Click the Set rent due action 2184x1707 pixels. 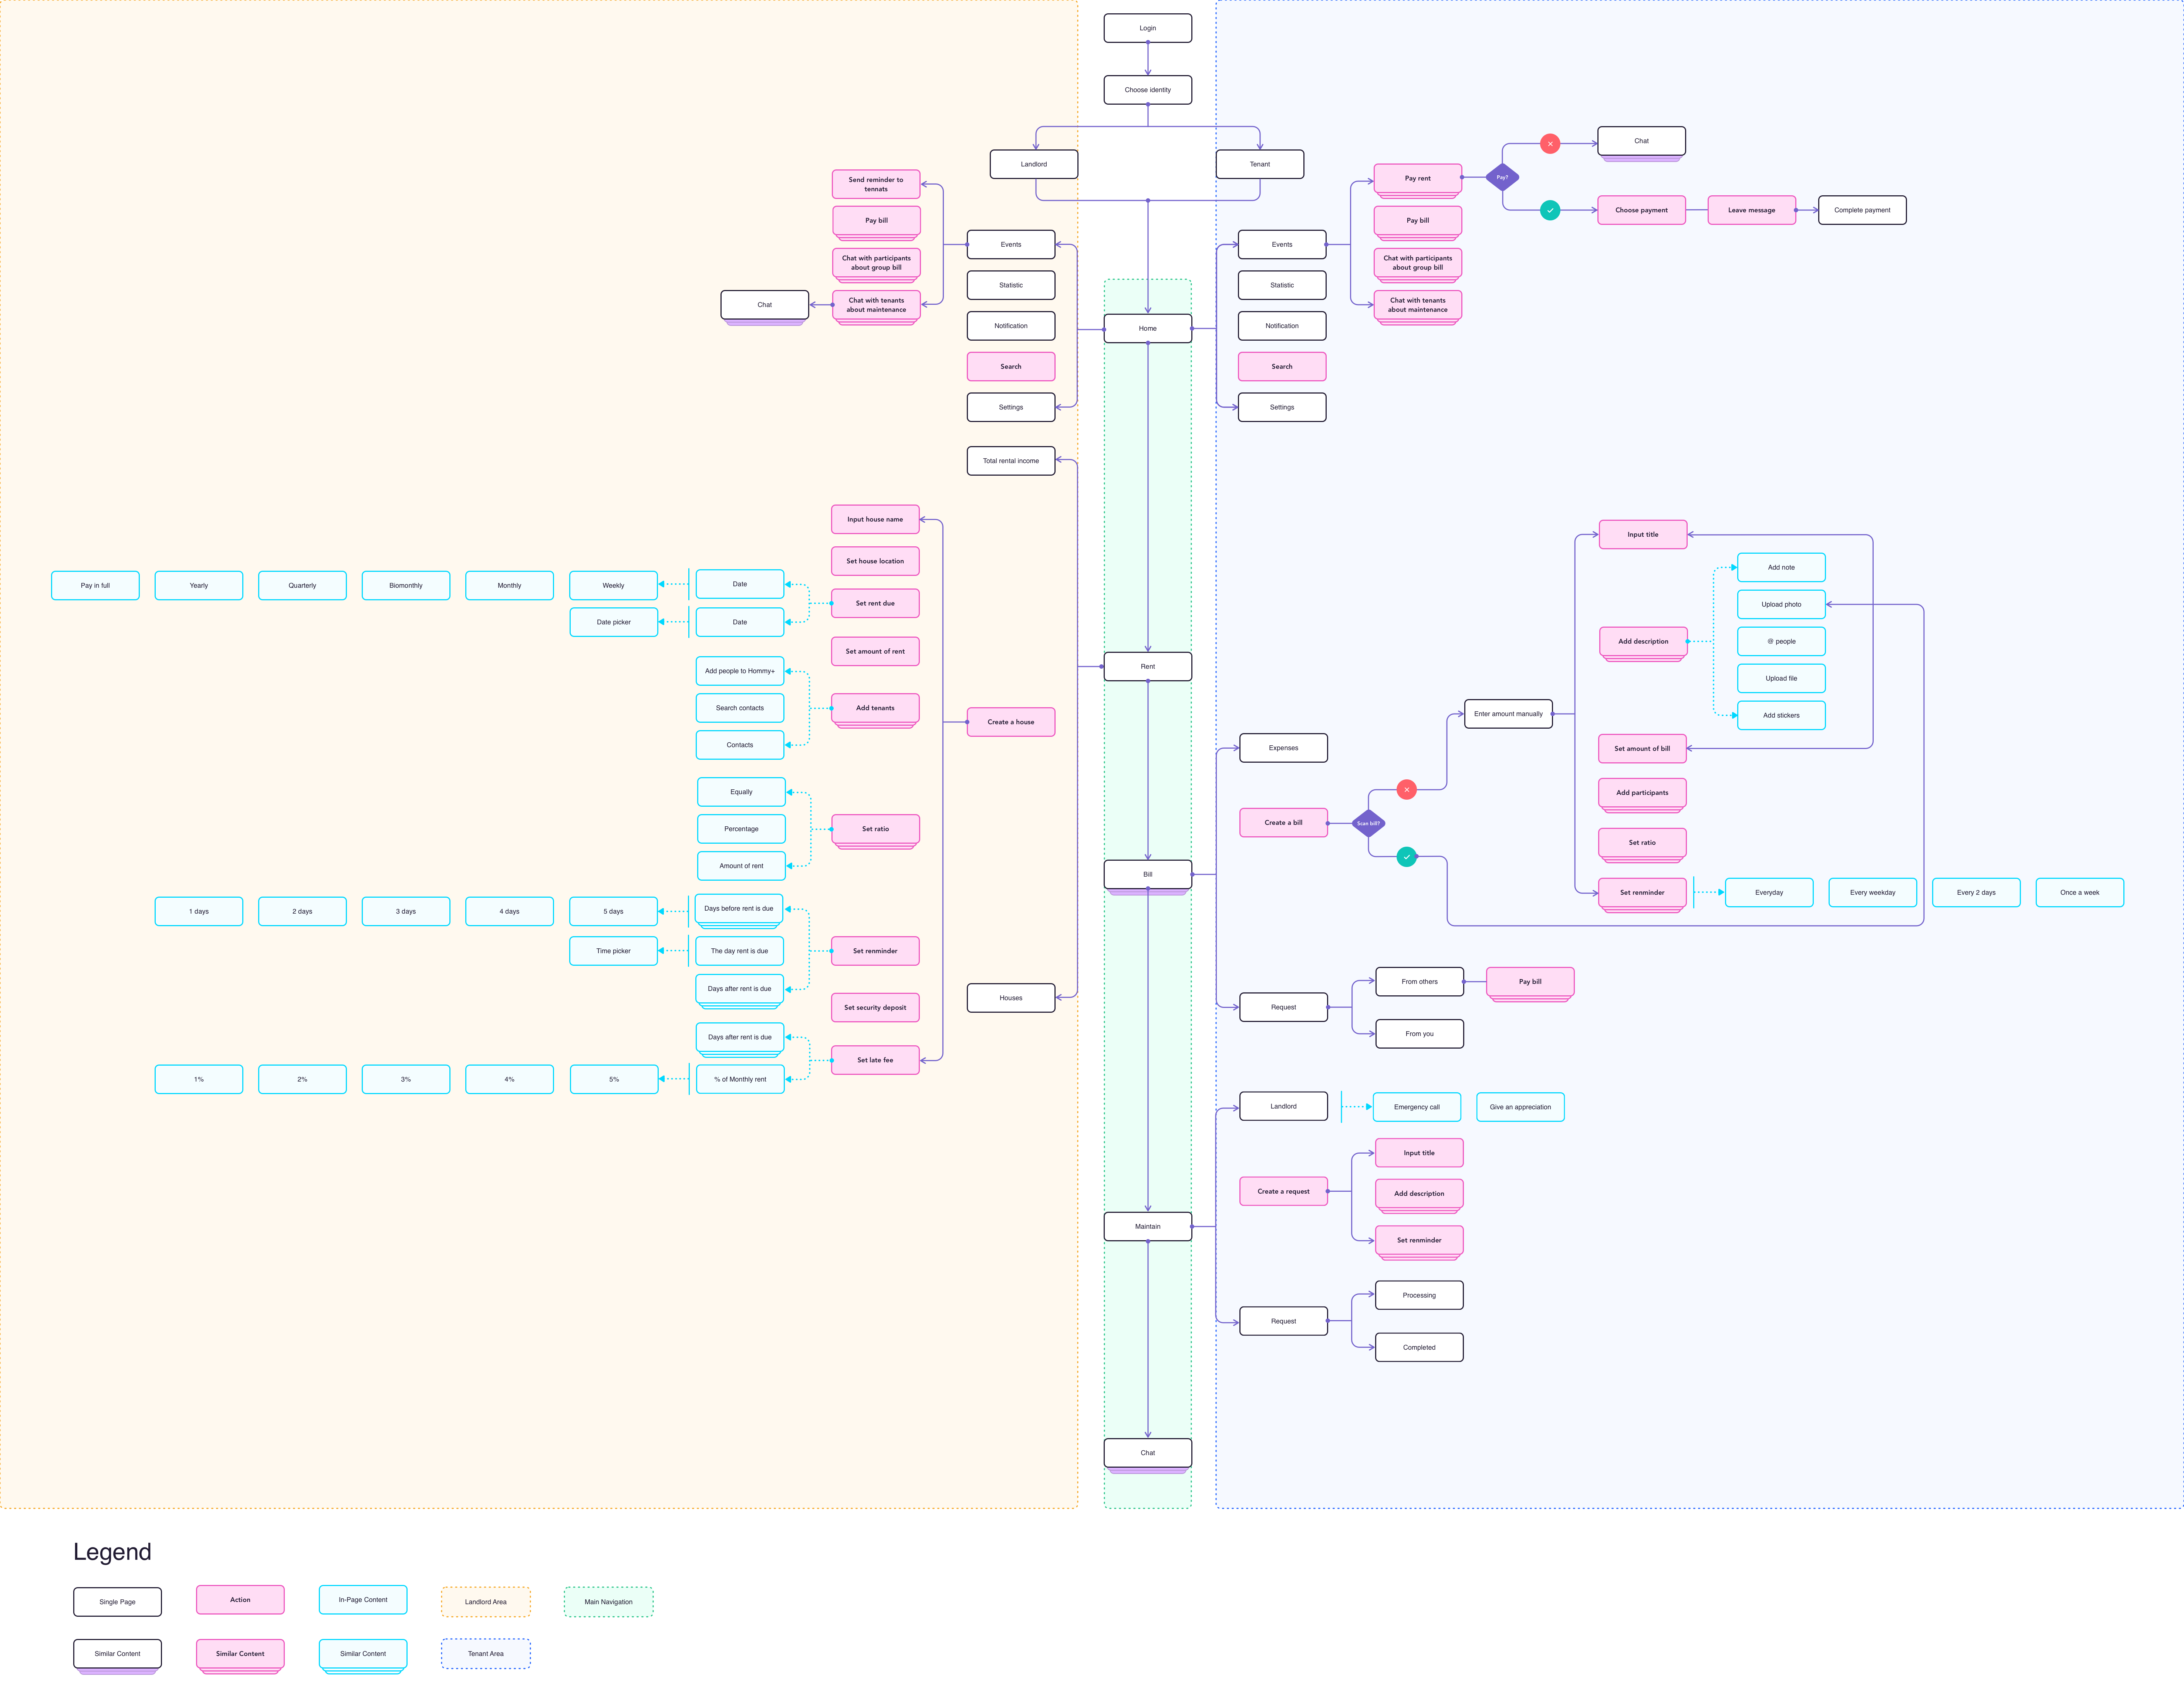[875, 603]
